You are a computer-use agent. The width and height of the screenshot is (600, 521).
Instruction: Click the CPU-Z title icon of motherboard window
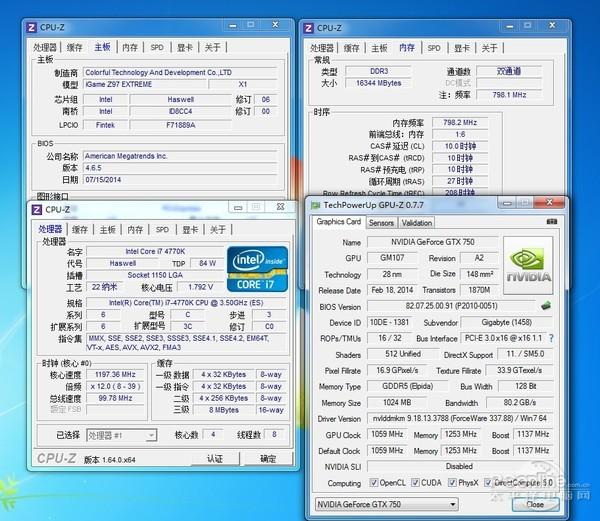click(x=31, y=28)
